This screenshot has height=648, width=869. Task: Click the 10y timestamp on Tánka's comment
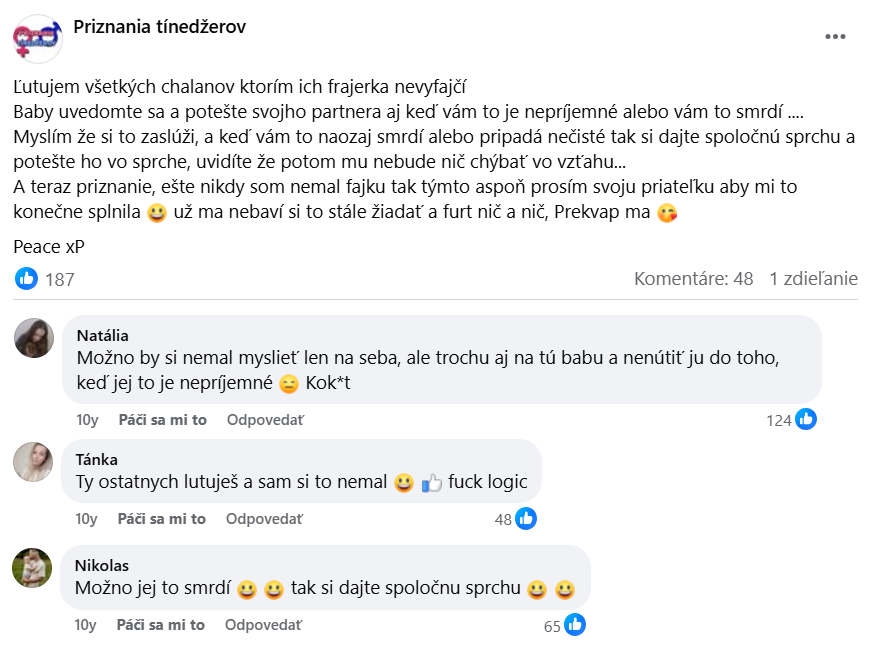click(86, 519)
